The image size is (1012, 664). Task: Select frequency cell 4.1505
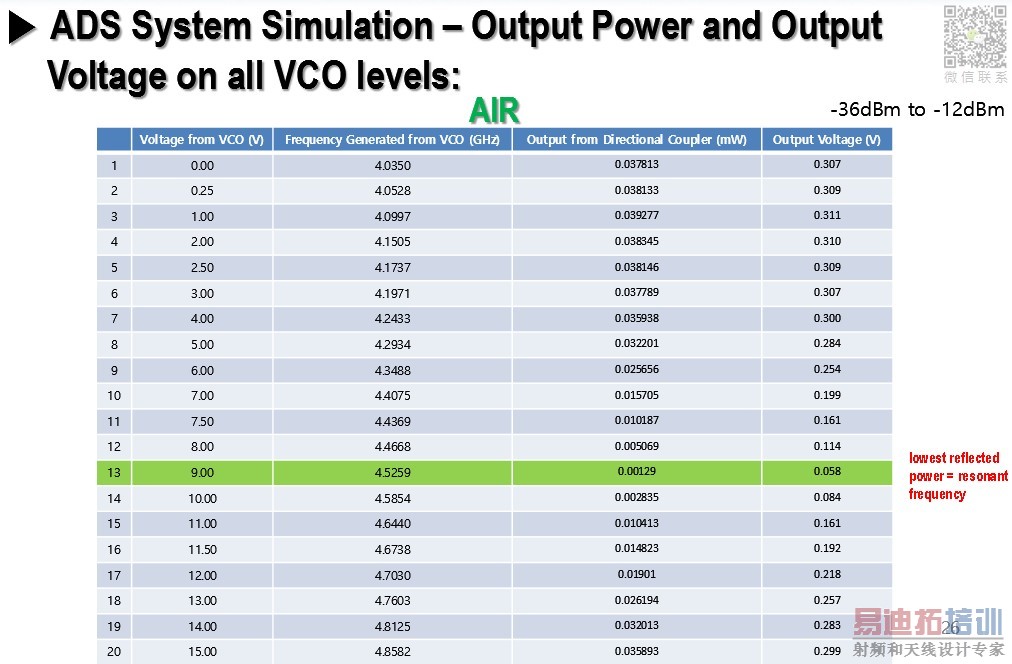click(392, 242)
